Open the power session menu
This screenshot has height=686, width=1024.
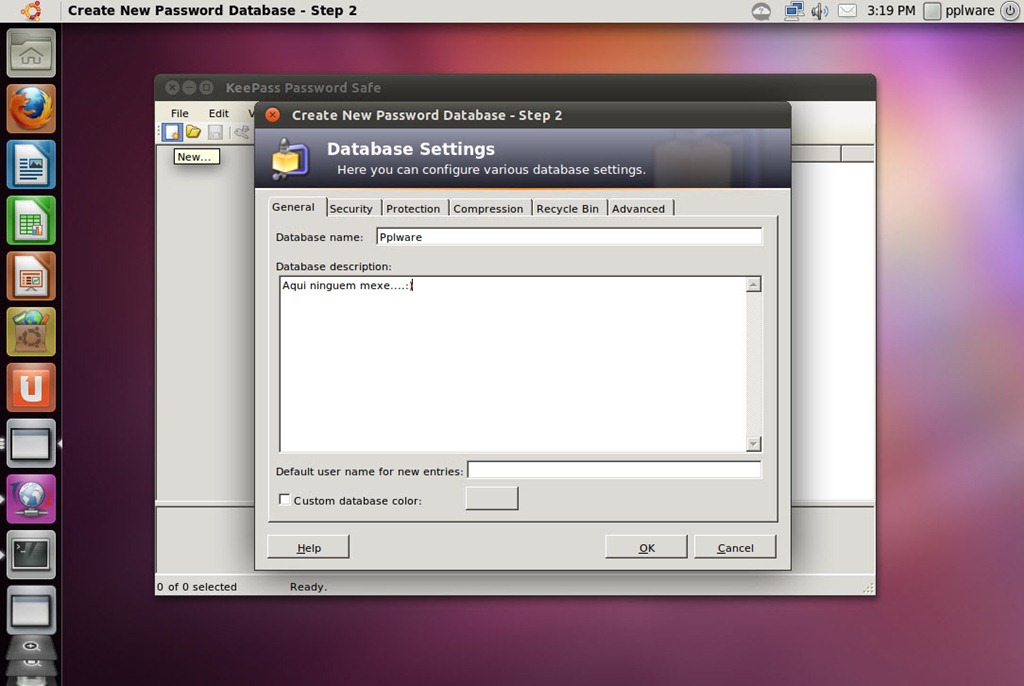click(1009, 11)
